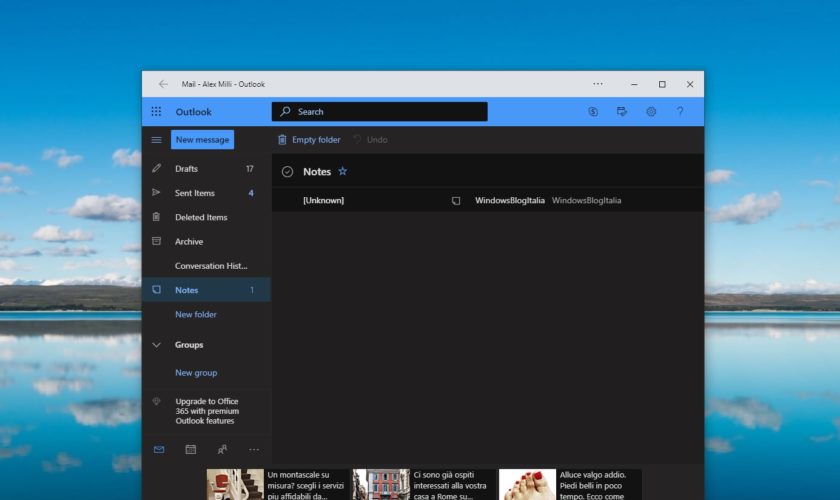Open the WindowsBlogItalia note item

coord(509,200)
